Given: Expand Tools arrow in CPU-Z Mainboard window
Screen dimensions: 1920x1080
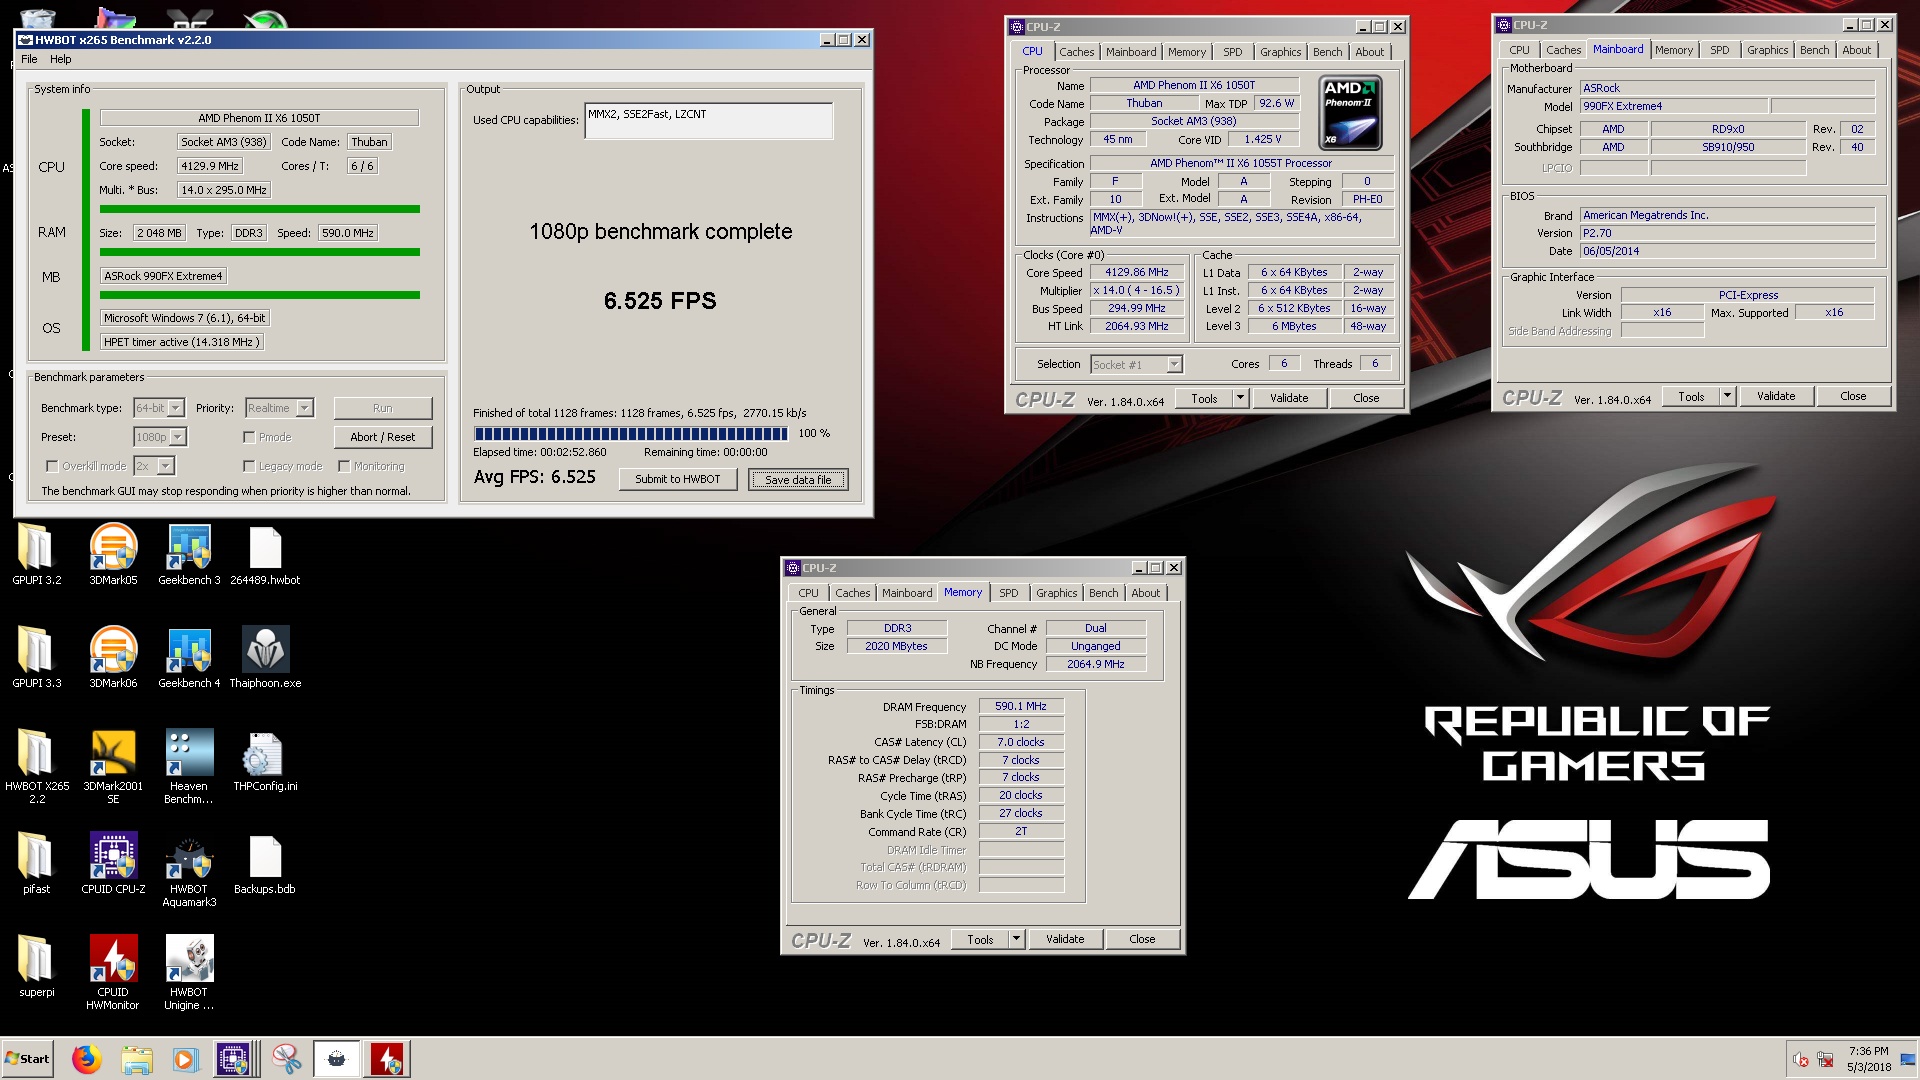Looking at the screenshot, I should [1727, 396].
